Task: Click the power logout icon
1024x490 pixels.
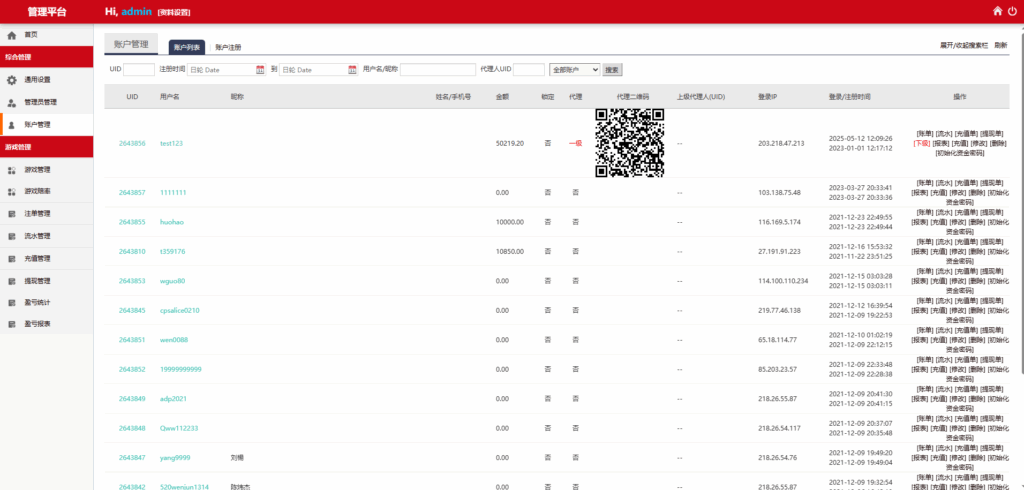Action: [x=1012, y=11]
